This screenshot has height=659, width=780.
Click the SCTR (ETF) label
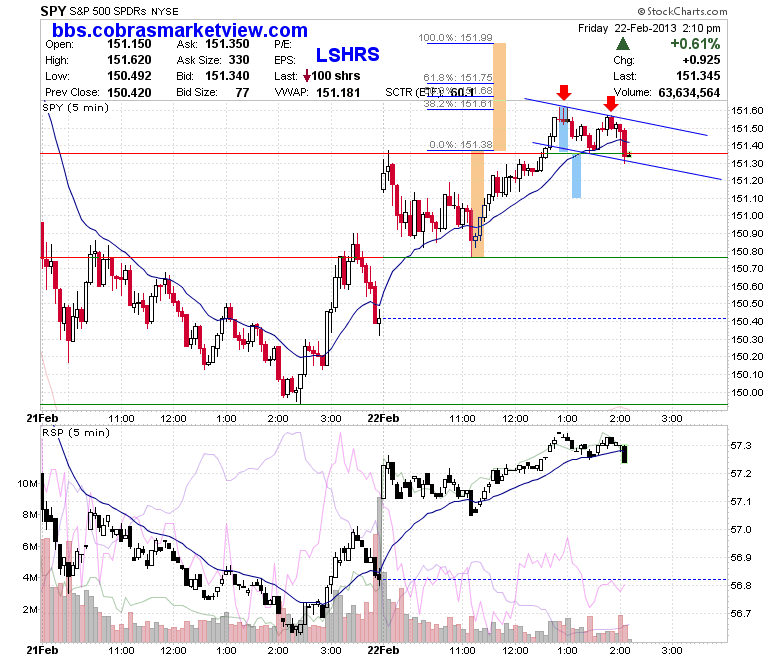point(414,92)
